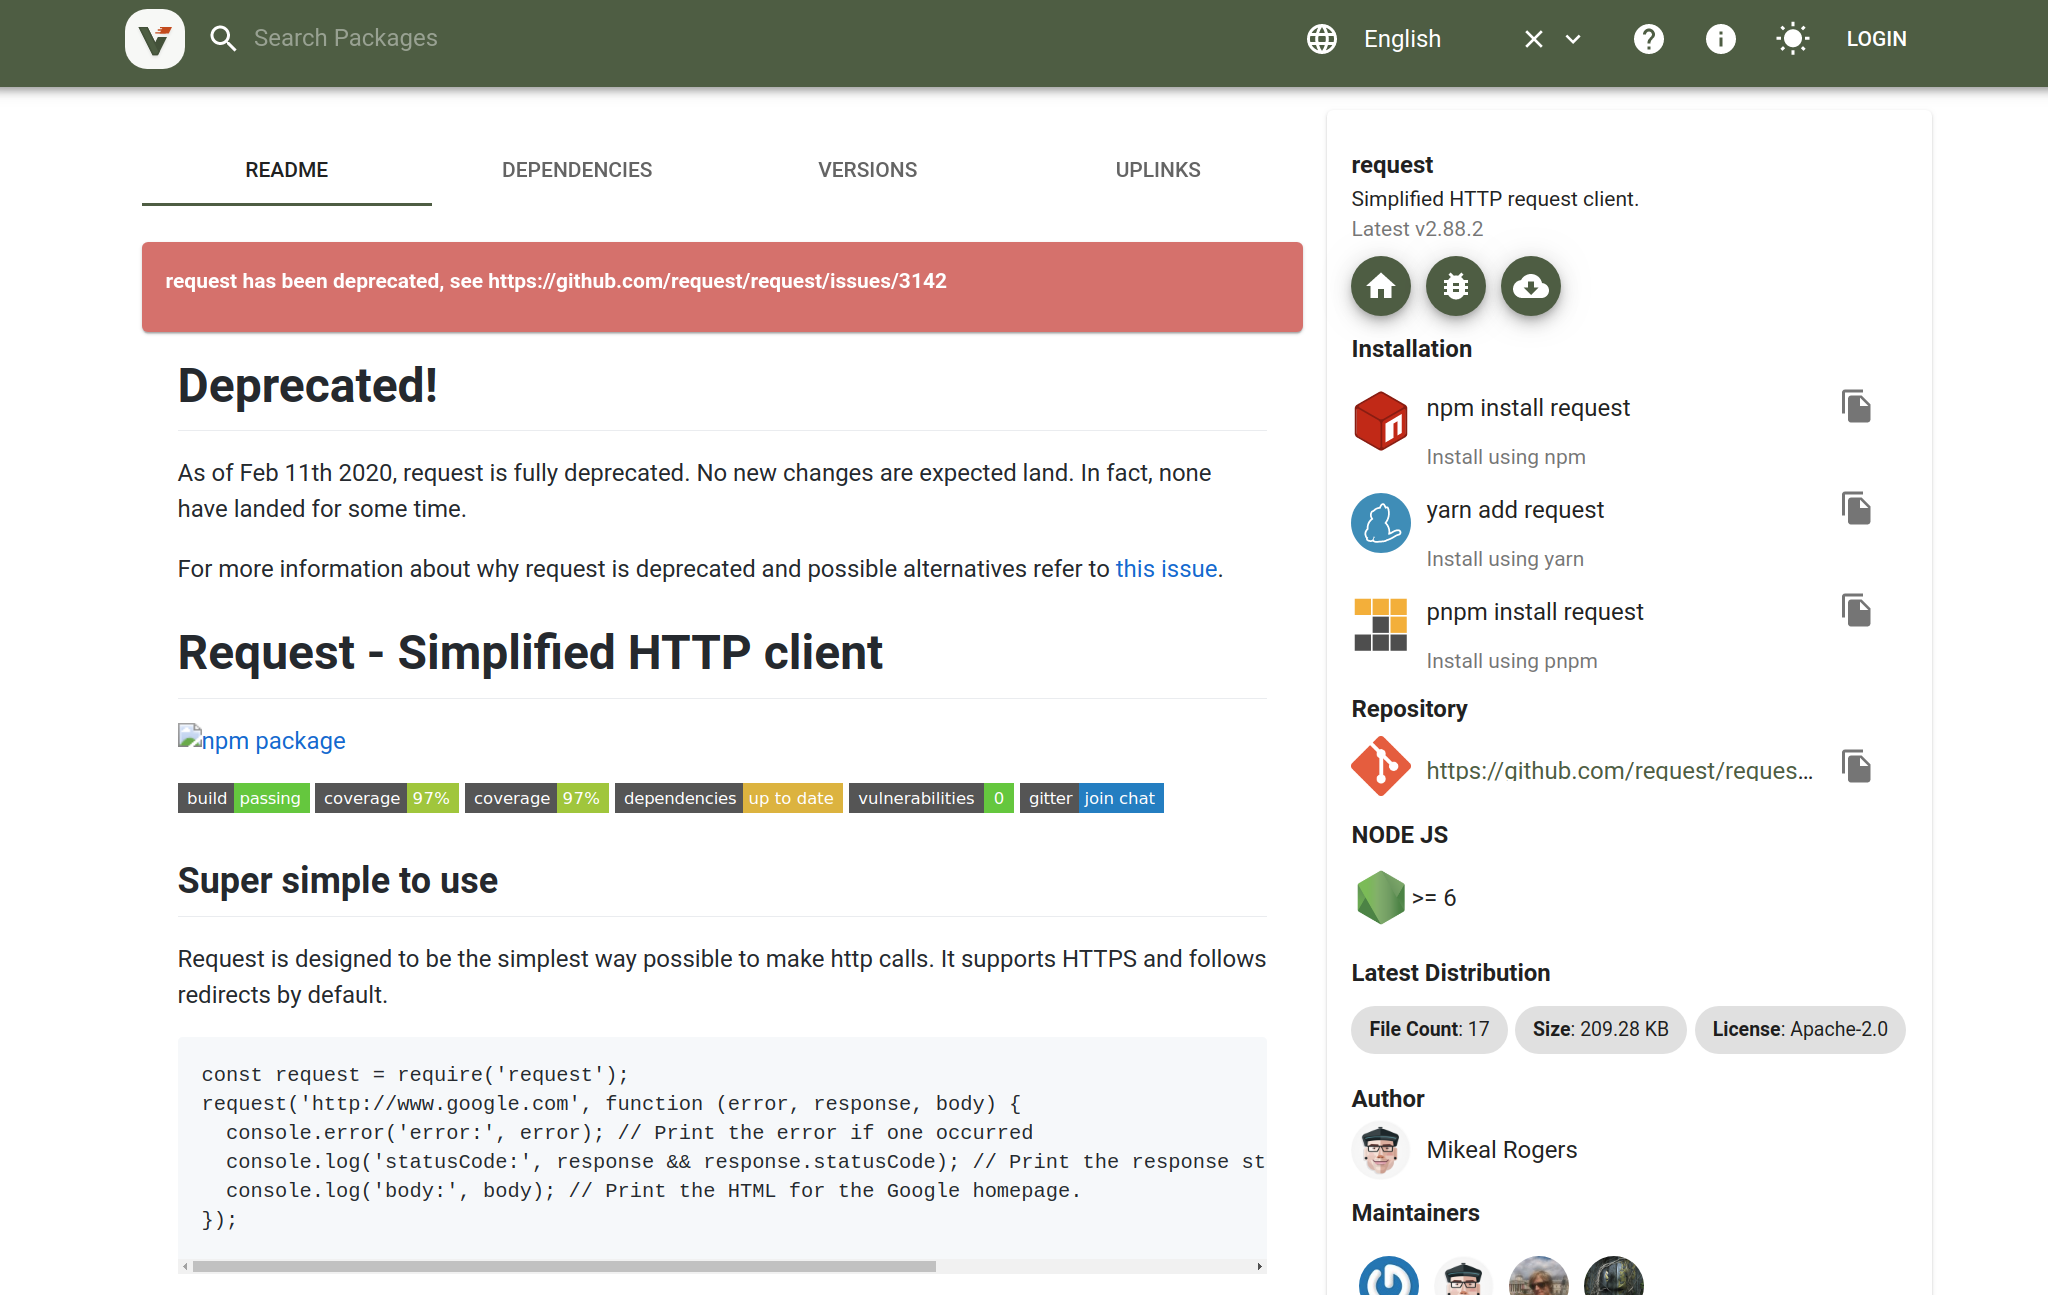Click the code block horizontal scrollbar
Viewport: 2048px width, 1295px height.
click(564, 1266)
